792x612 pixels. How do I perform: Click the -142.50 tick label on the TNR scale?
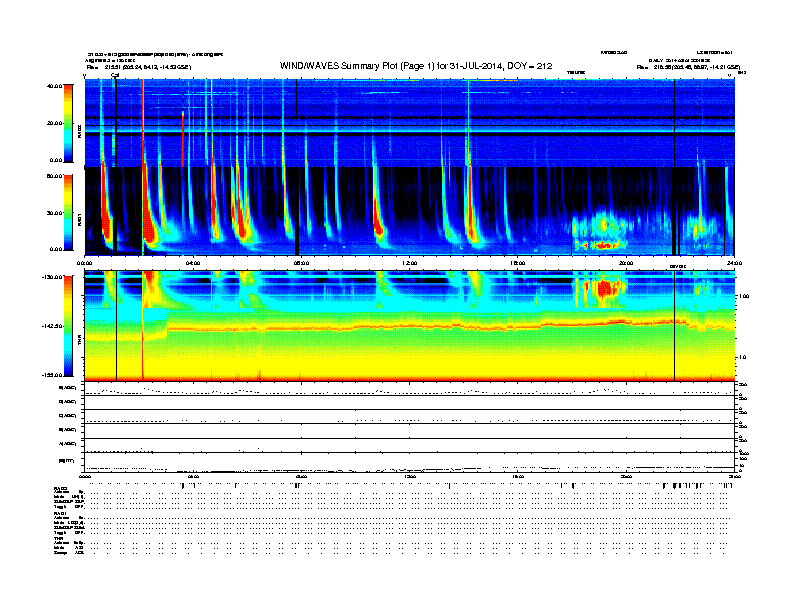click(52, 326)
